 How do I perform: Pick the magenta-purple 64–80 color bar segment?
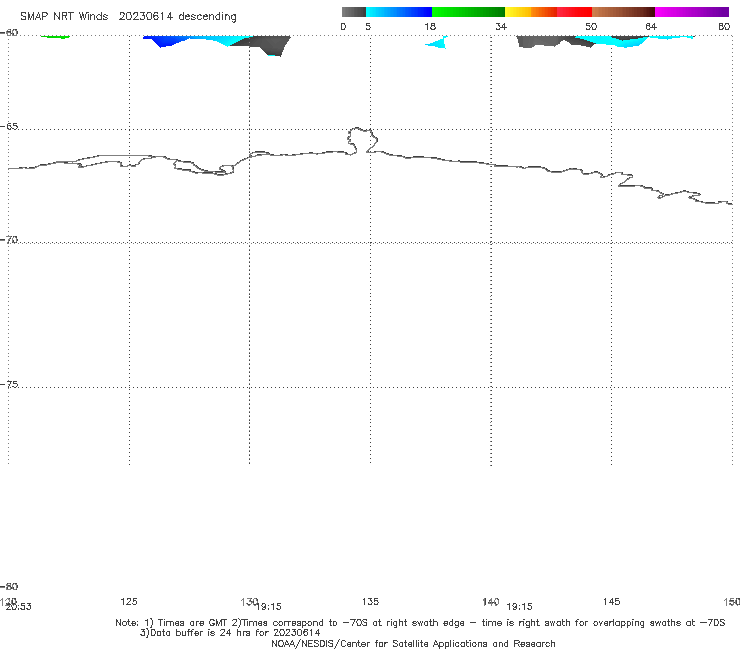point(692,12)
